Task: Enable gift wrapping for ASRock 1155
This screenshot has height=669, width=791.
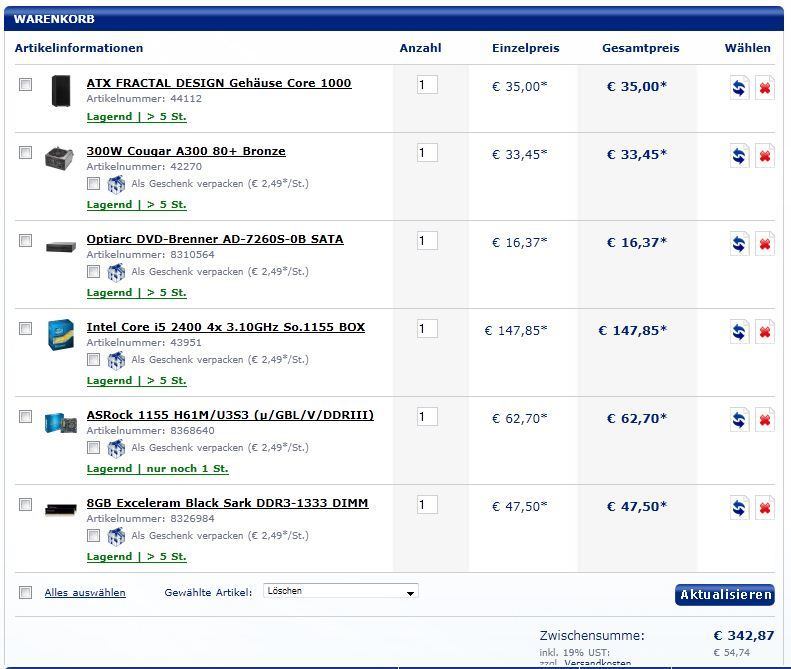Action: (x=93, y=448)
